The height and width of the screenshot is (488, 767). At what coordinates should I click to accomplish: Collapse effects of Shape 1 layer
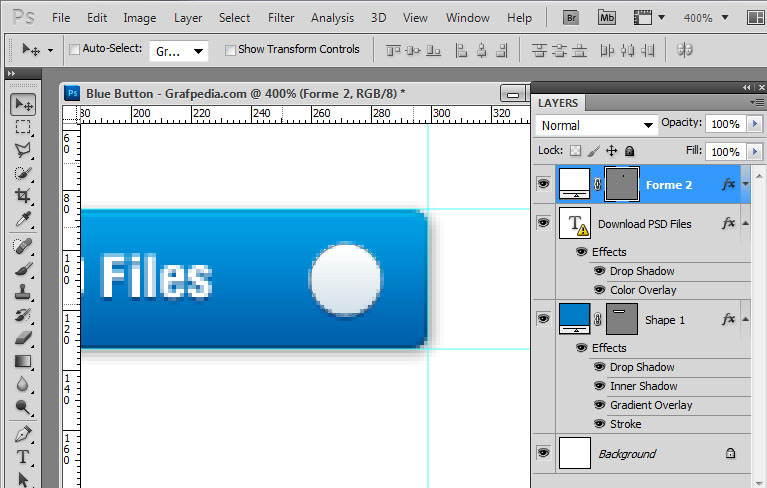point(745,319)
